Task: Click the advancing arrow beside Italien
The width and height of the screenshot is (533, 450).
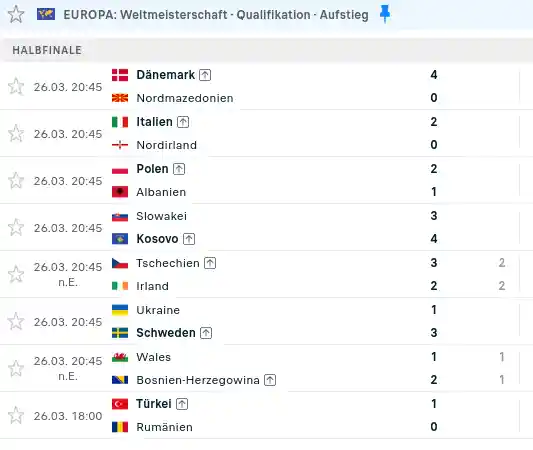Action: (x=183, y=122)
